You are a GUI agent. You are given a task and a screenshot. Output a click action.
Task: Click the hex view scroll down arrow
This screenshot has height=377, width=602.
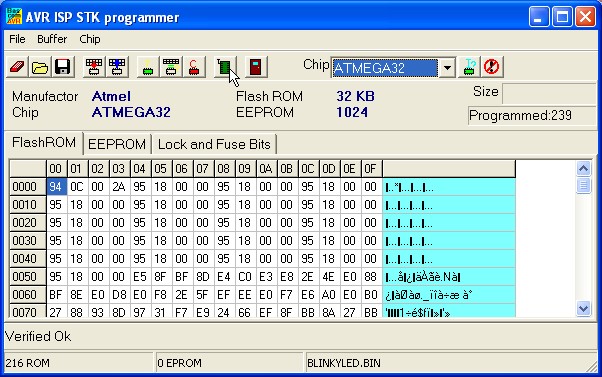coord(583,308)
